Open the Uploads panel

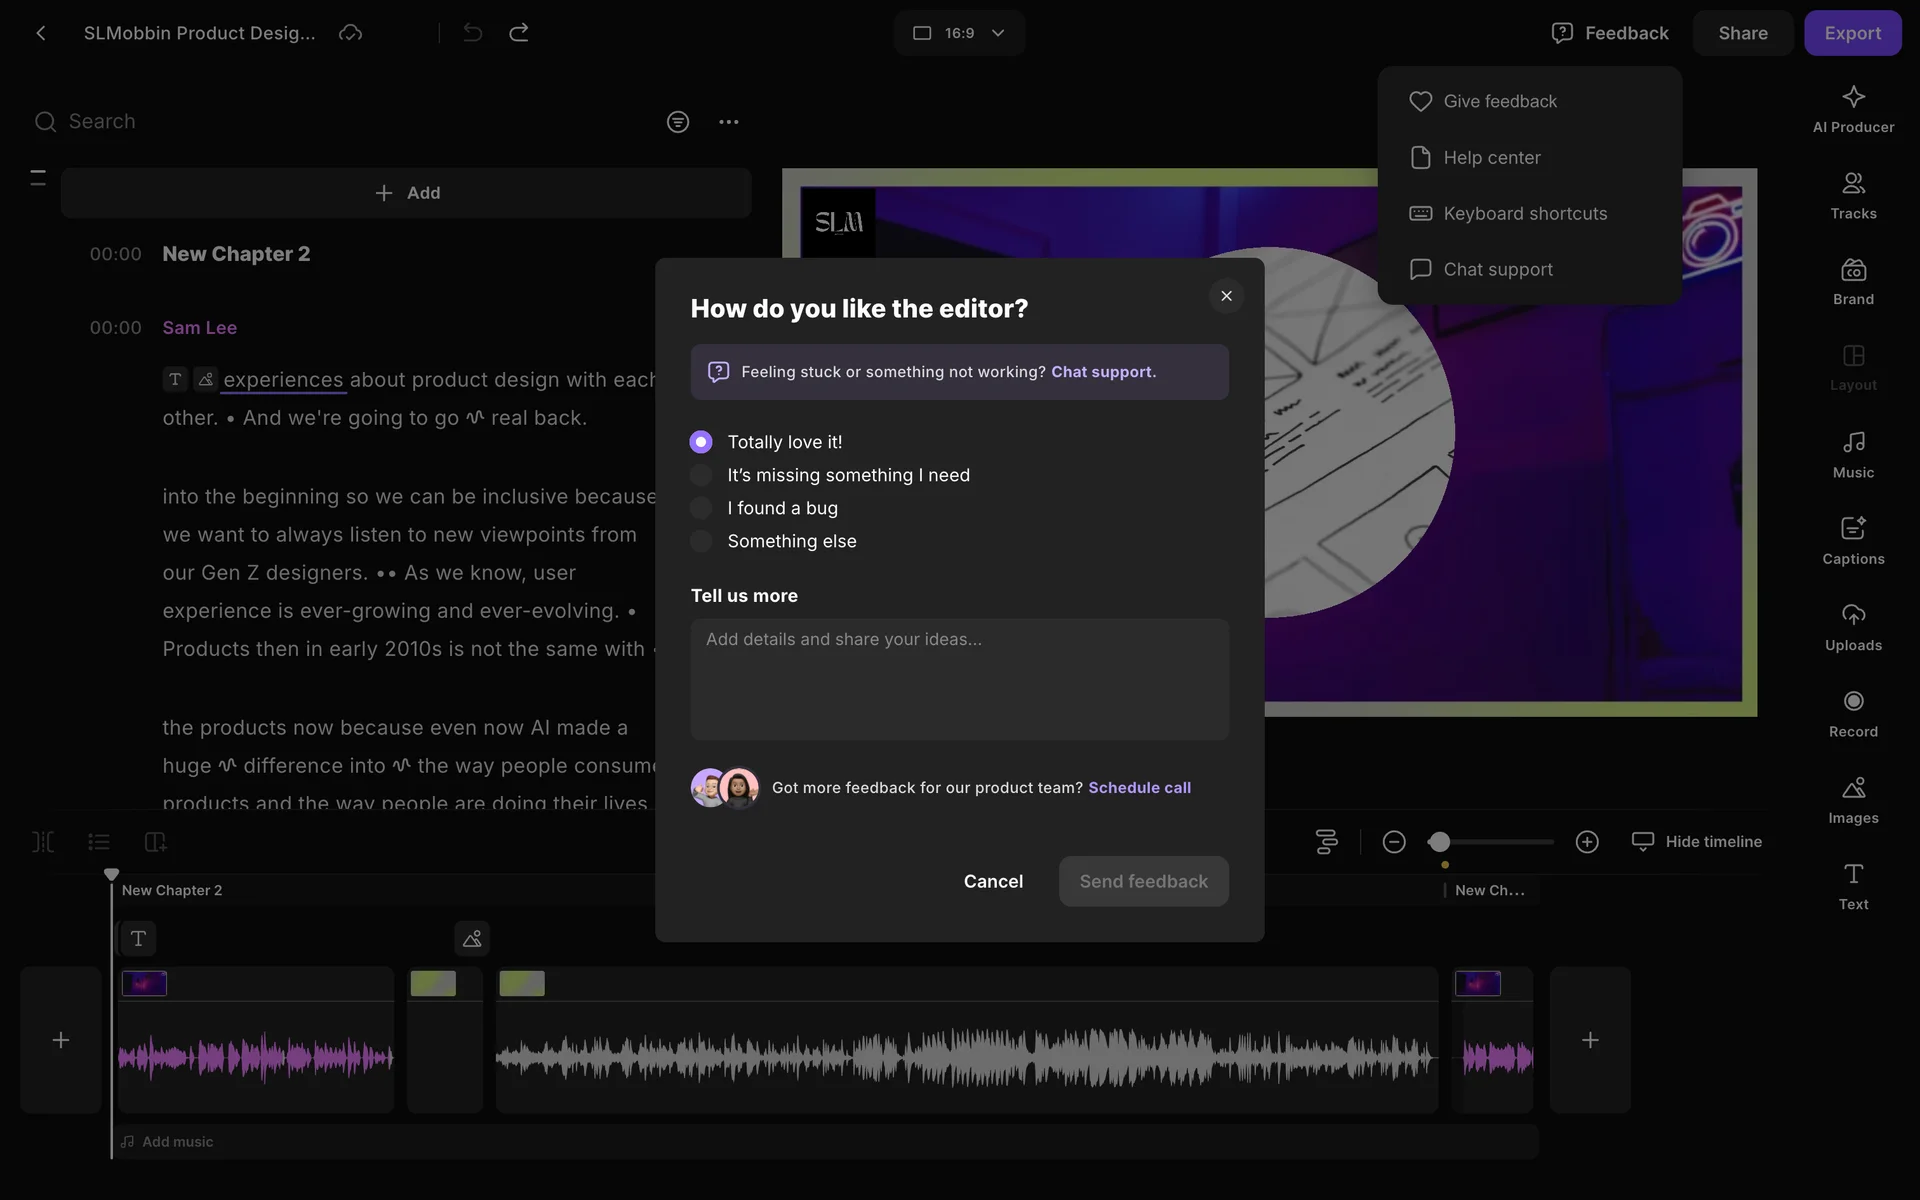[x=1853, y=626]
